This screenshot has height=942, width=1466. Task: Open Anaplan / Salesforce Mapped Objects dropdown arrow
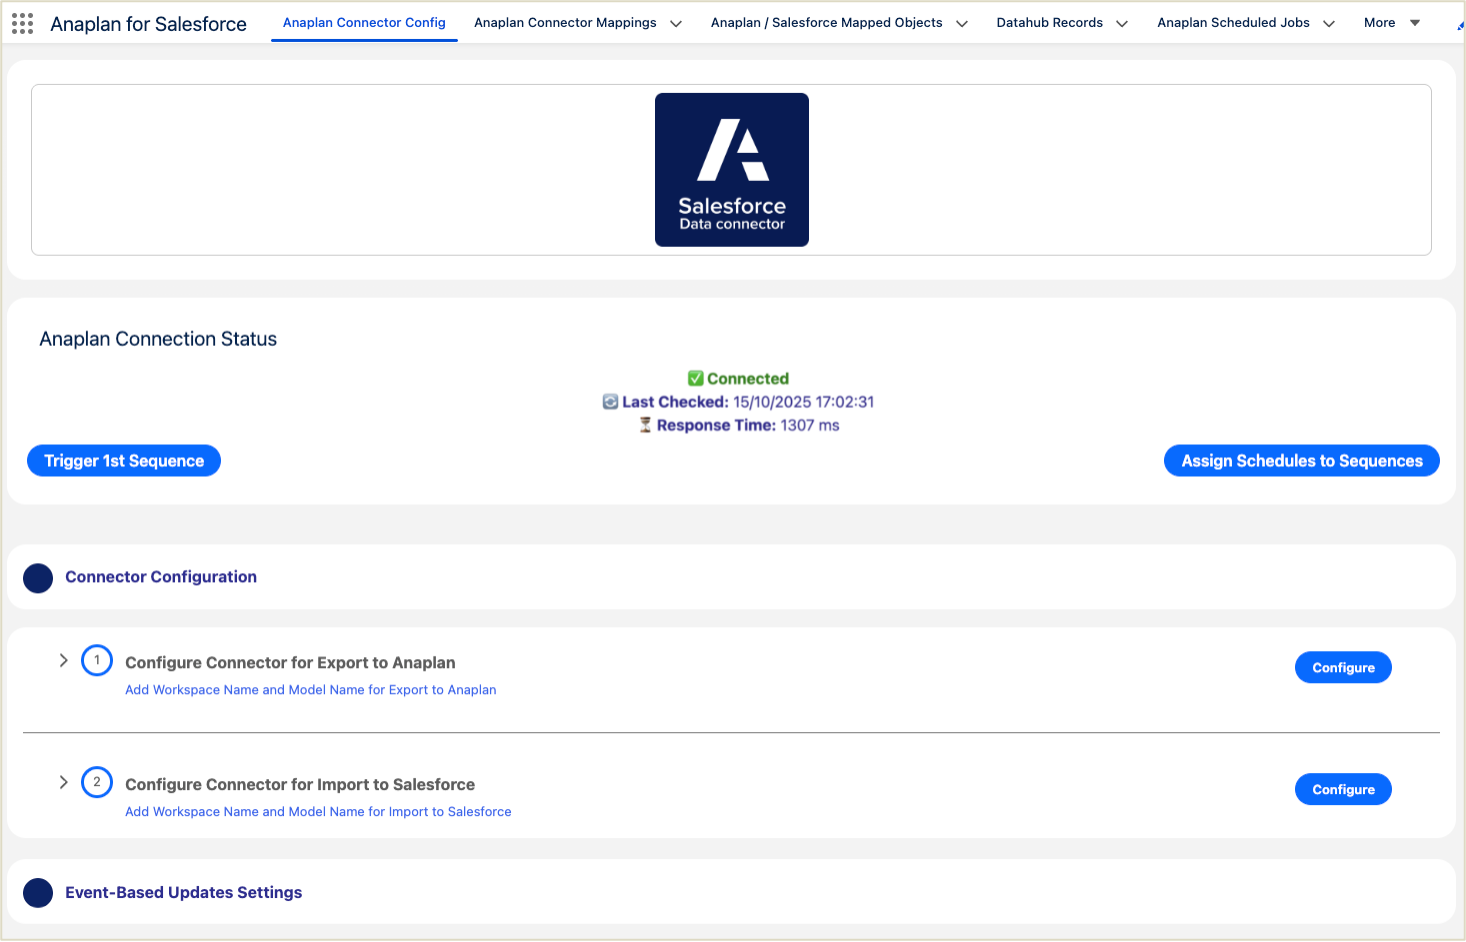click(x=962, y=24)
